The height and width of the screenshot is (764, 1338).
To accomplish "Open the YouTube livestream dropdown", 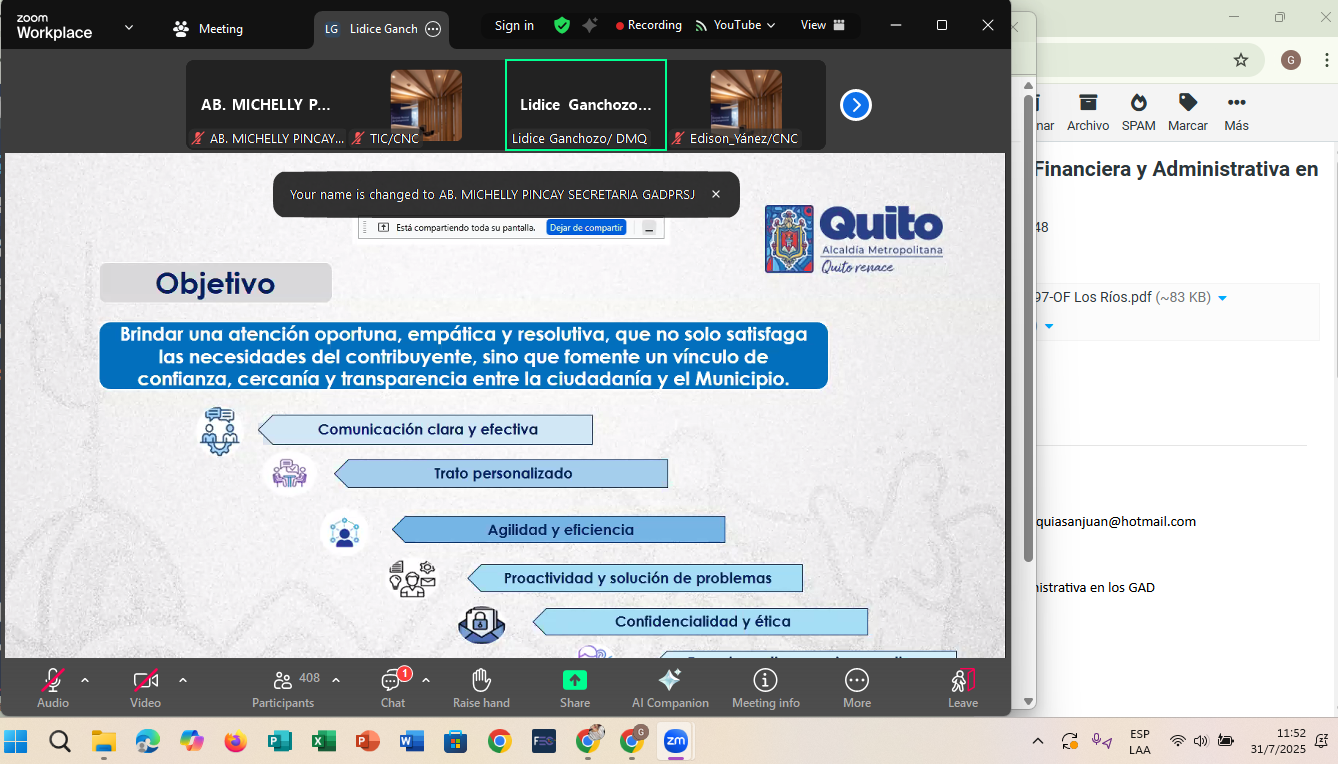I will click(736, 25).
